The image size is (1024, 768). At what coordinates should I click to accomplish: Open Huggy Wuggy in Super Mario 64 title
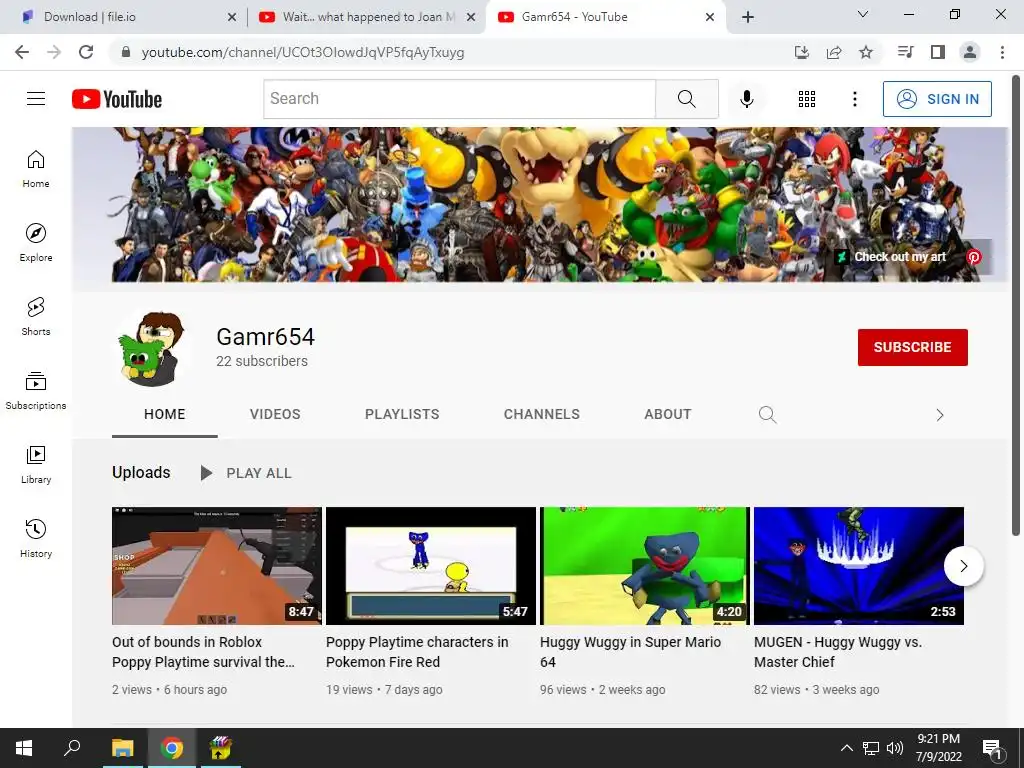click(630, 652)
